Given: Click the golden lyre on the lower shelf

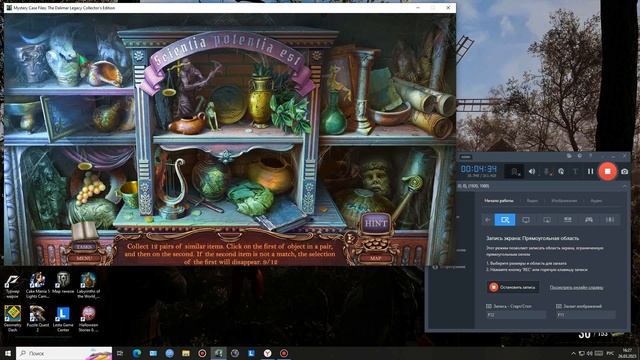Looking at the screenshot, I should click(x=173, y=188).
